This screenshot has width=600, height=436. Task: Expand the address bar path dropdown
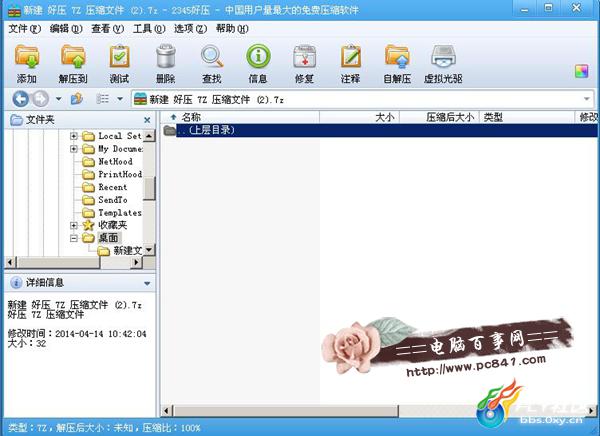click(x=587, y=99)
